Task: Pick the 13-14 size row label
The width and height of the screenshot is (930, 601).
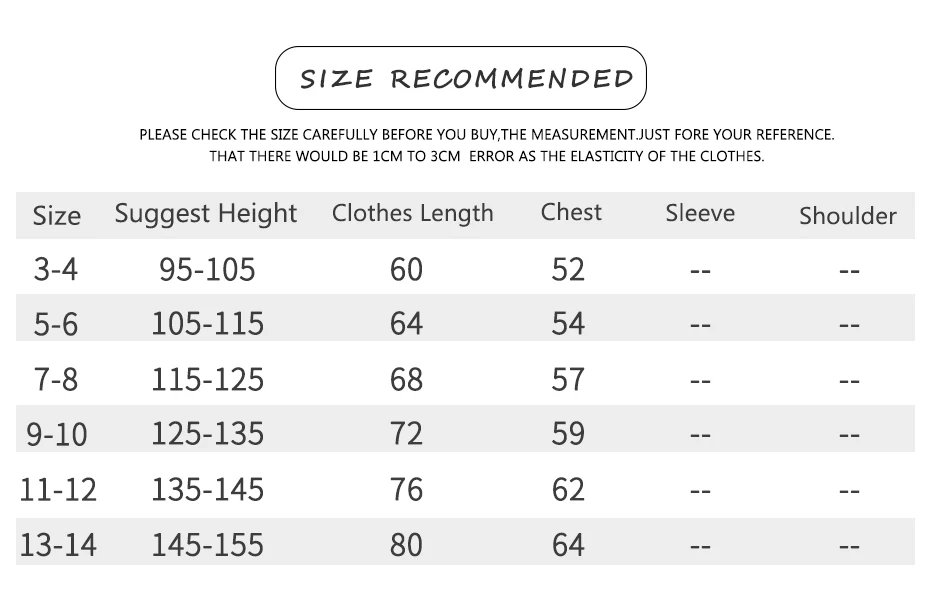Action: (x=58, y=545)
